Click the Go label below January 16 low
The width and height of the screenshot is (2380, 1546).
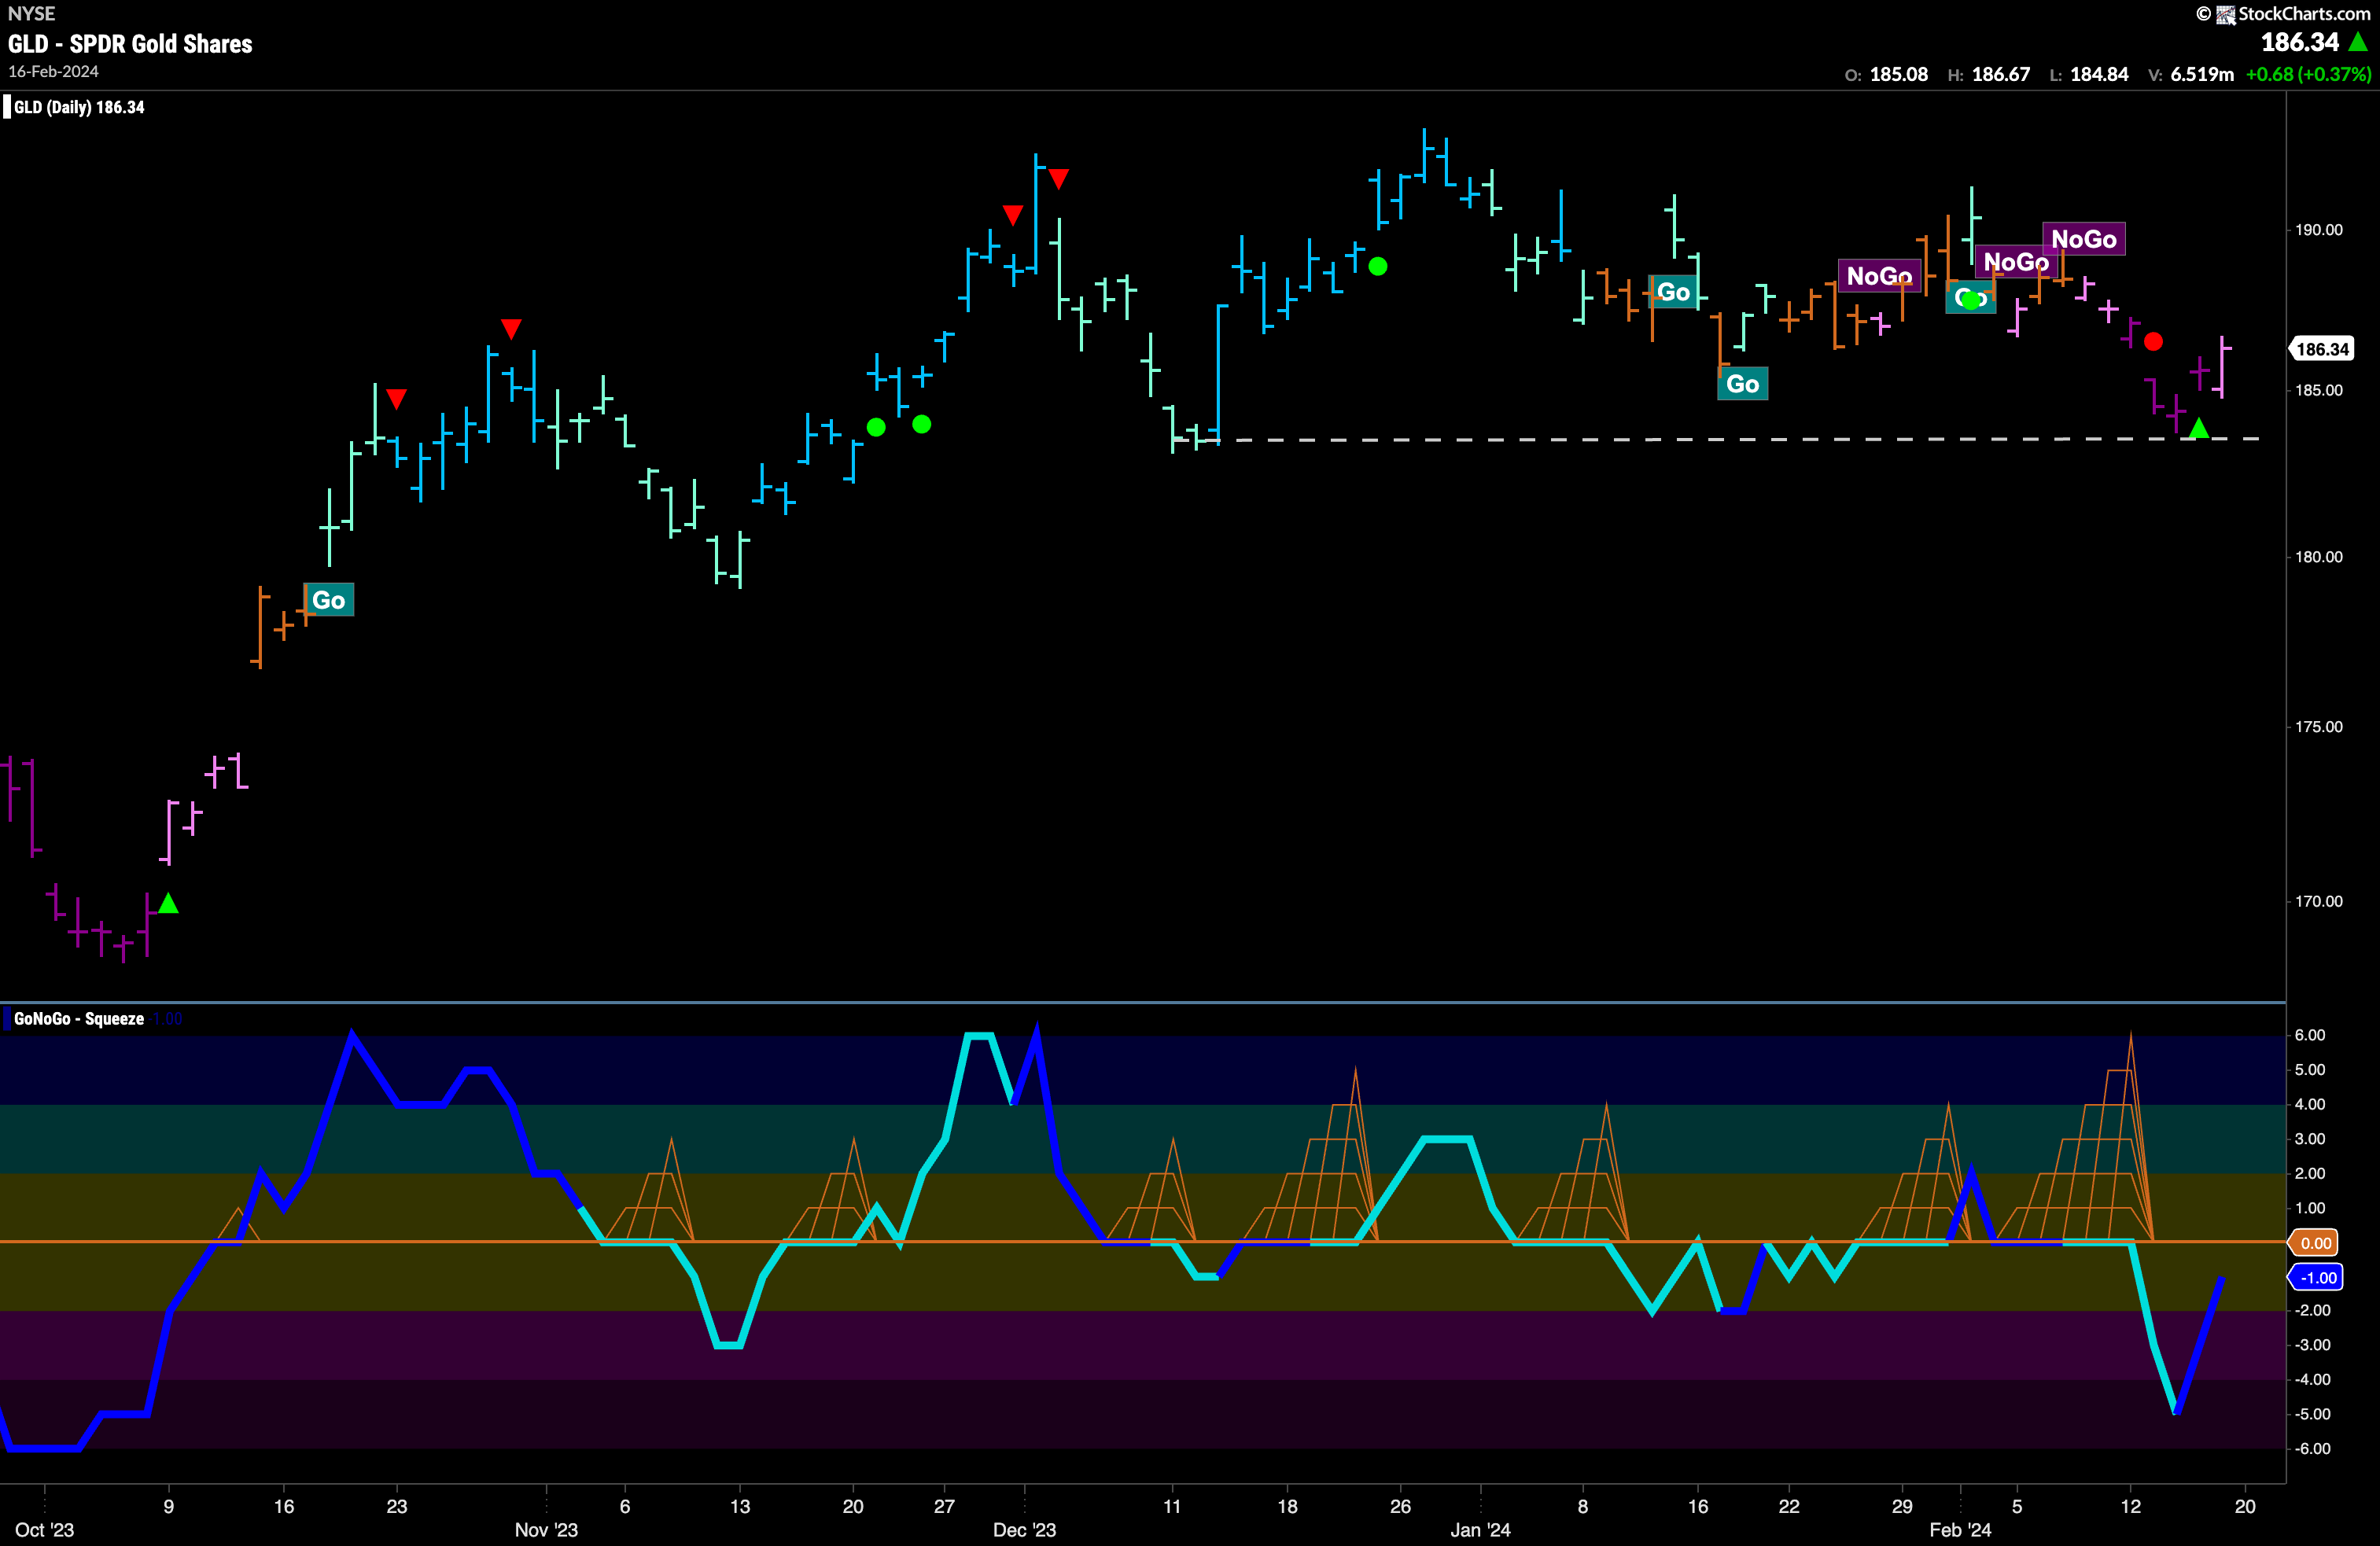[x=1742, y=384]
